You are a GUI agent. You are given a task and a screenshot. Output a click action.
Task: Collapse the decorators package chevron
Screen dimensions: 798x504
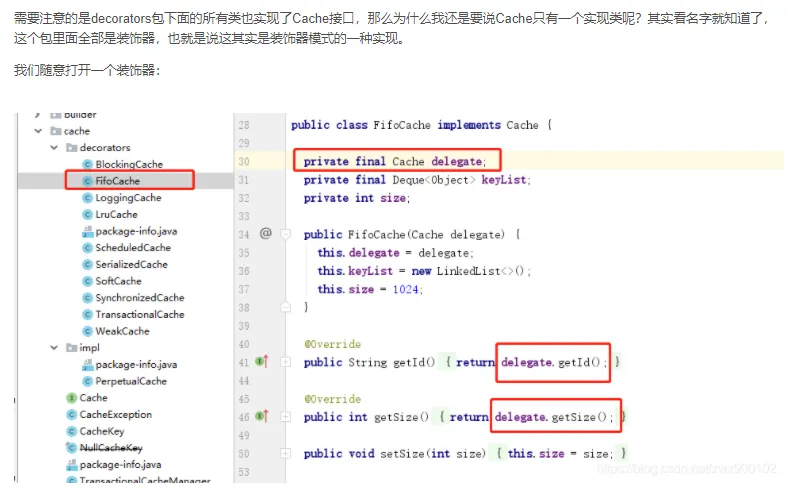tap(54, 148)
